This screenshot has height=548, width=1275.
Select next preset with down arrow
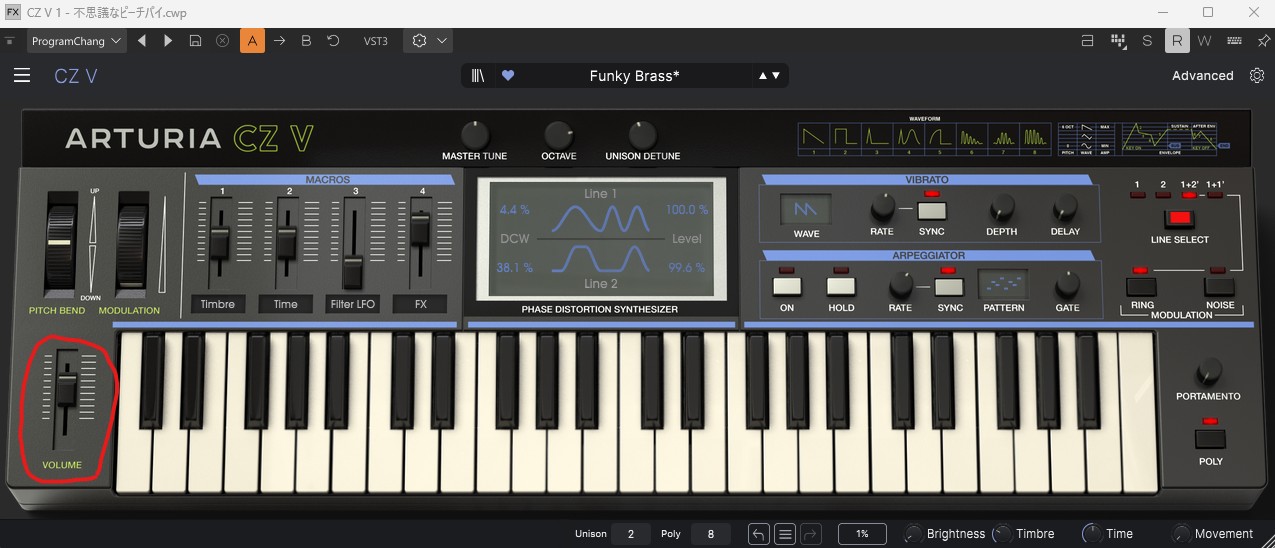point(776,76)
